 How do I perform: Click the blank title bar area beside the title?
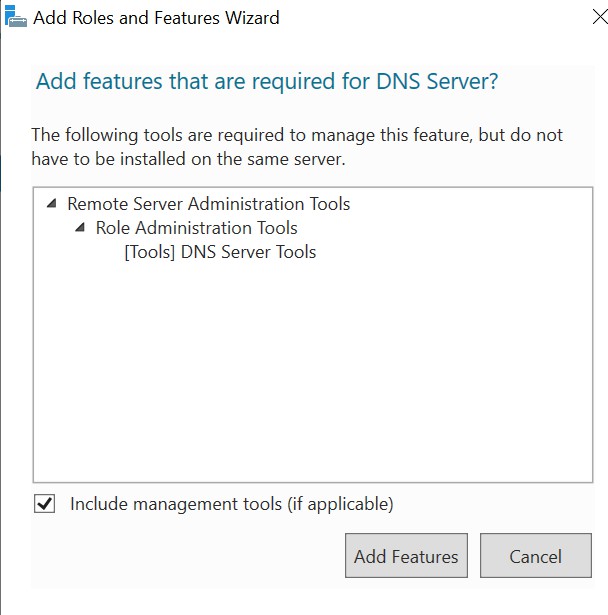pyautogui.click(x=431, y=18)
